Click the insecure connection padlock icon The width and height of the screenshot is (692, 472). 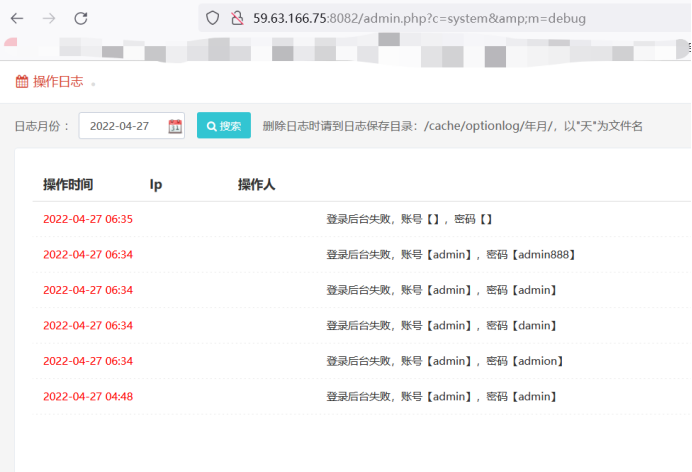click(x=236, y=18)
